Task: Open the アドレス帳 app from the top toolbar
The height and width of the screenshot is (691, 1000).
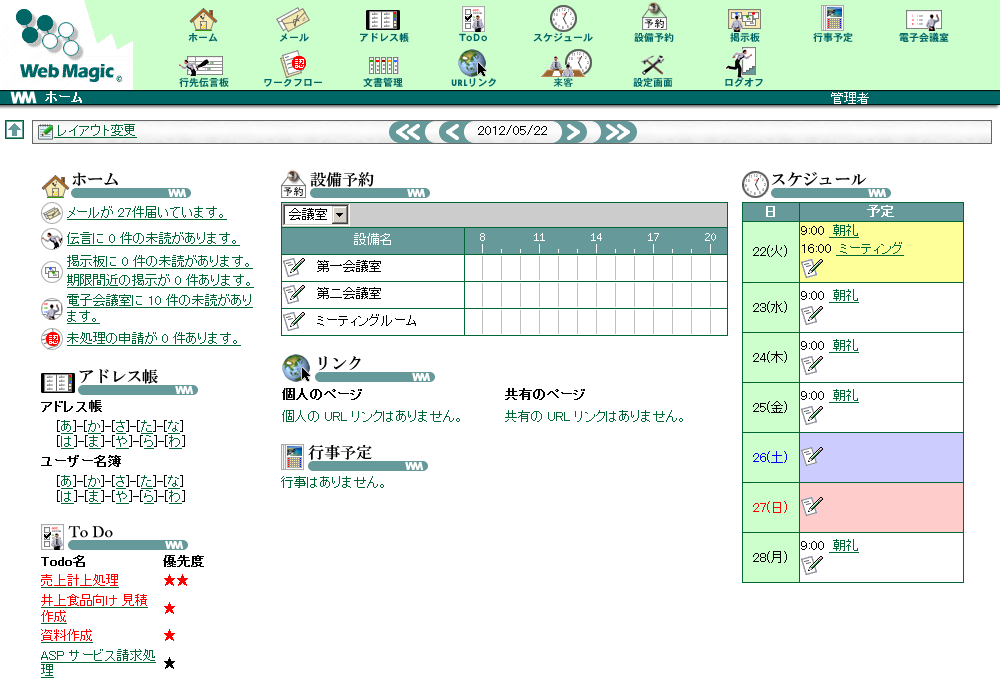Action: [383, 22]
